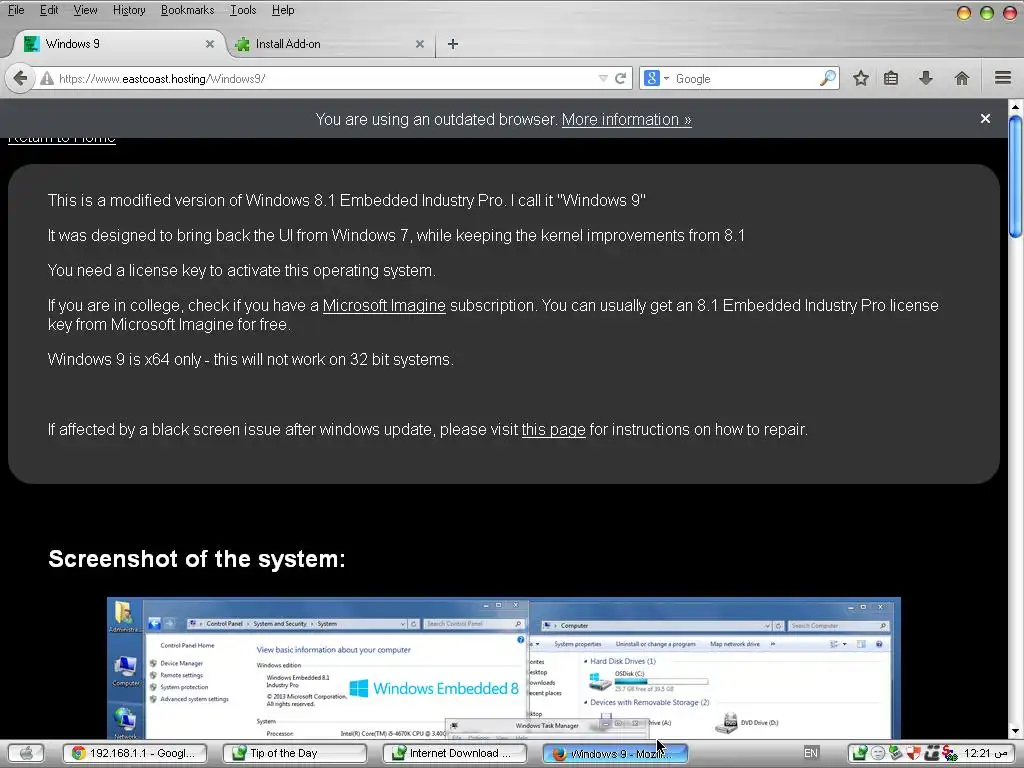Click the page vertical scrollbar thumb

coord(1015,176)
